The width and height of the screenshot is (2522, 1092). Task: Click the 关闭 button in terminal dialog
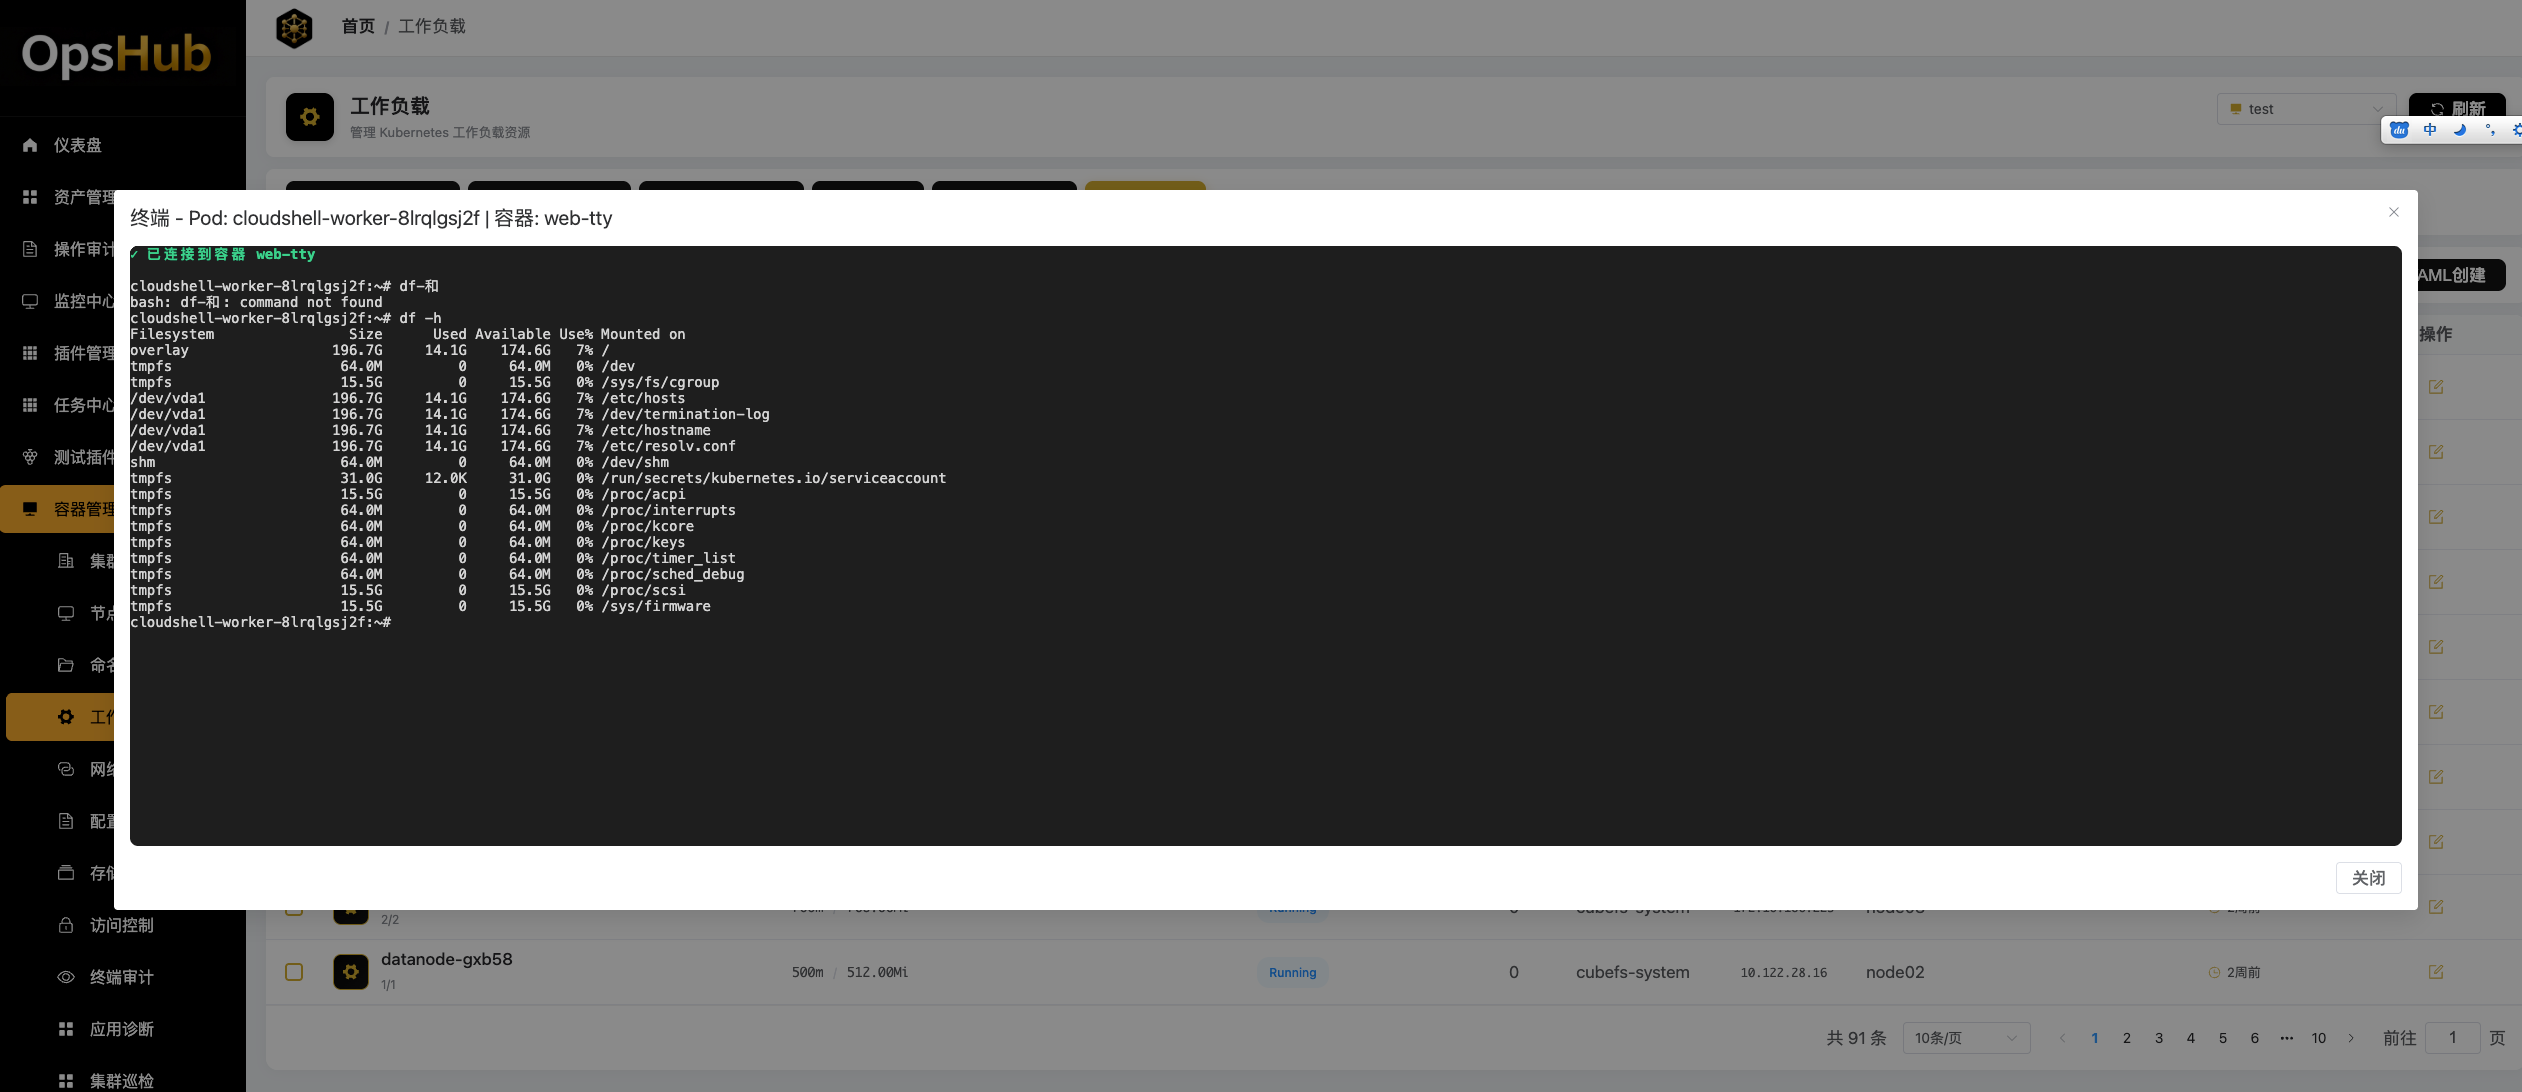coord(2368,878)
